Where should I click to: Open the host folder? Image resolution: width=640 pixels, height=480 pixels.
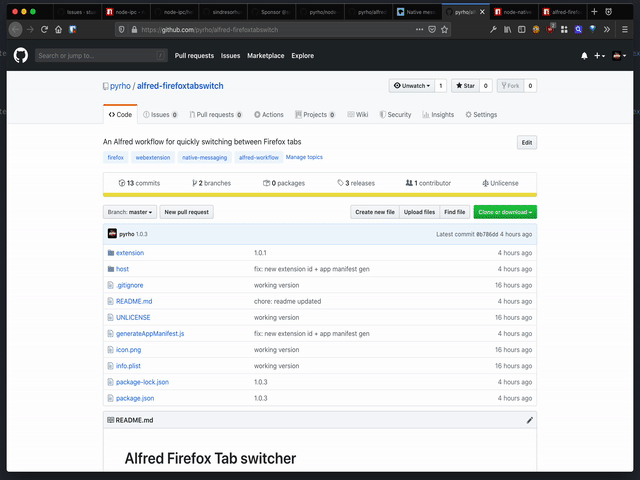122,269
